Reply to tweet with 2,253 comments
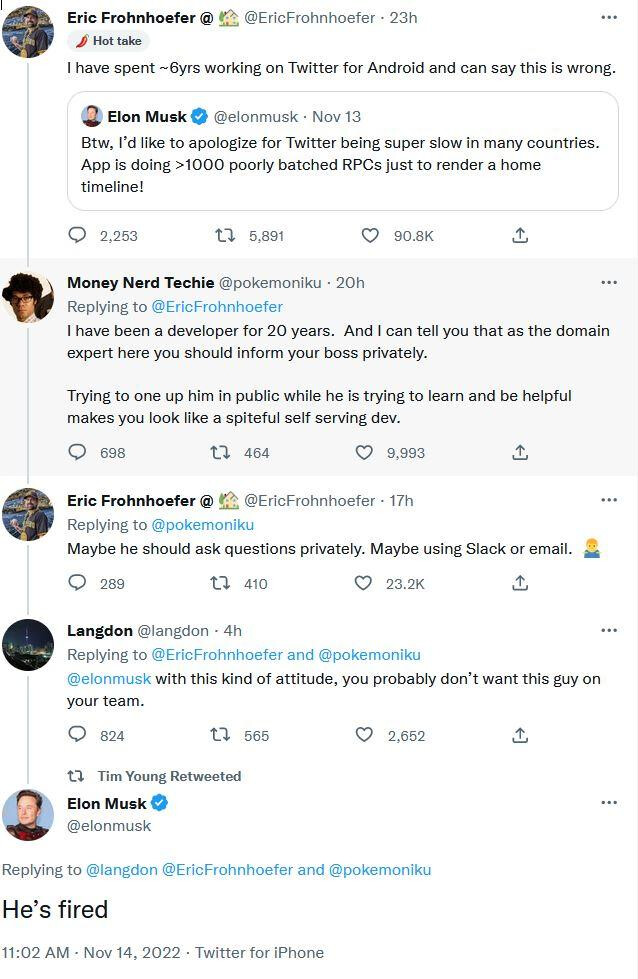 pyautogui.click(x=77, y=235)
